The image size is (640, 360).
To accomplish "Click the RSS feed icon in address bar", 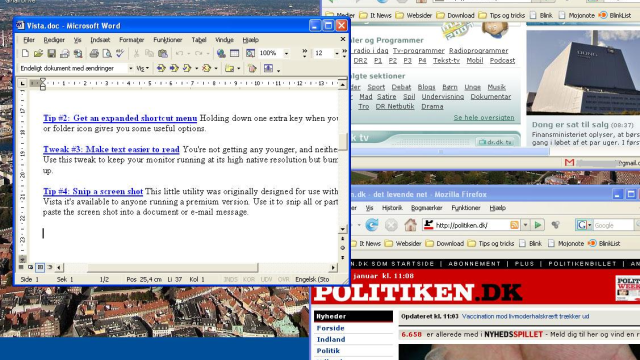I will [x=514, y=224].
